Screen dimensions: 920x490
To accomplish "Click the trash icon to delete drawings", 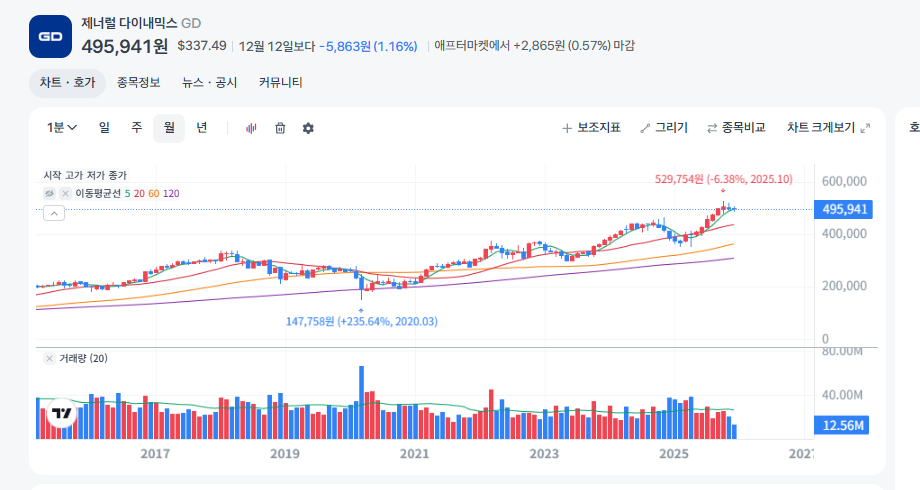I will click(x=280, y=128).
